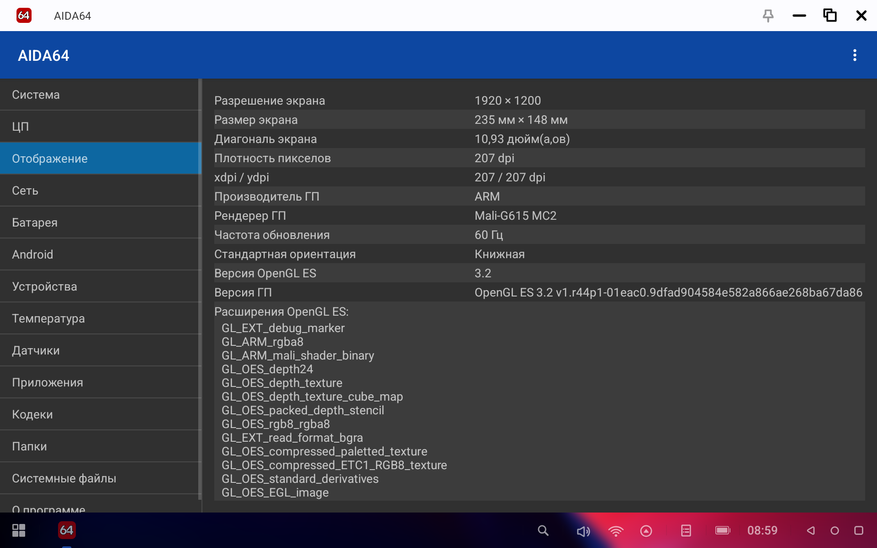Viewport: 877px width, 548px height.
Task: Click the Частота обновления label
Action: point(272,235)
